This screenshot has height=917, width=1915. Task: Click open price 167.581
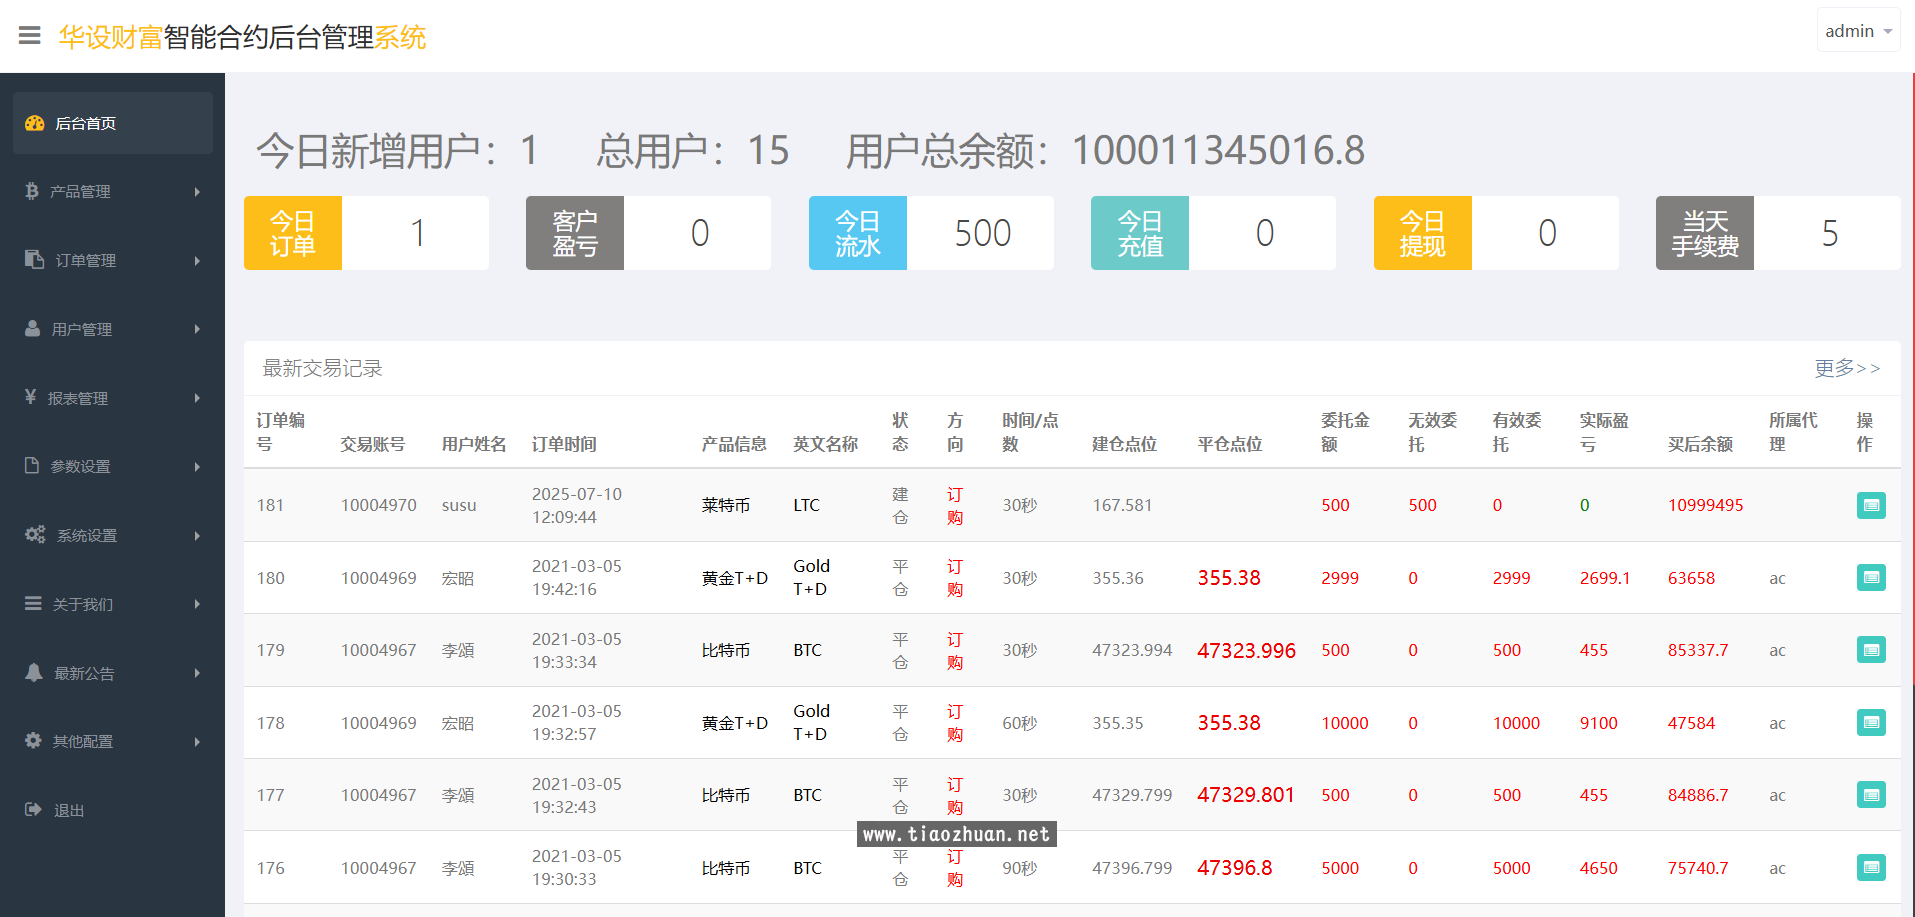[x=1122, y=505]
